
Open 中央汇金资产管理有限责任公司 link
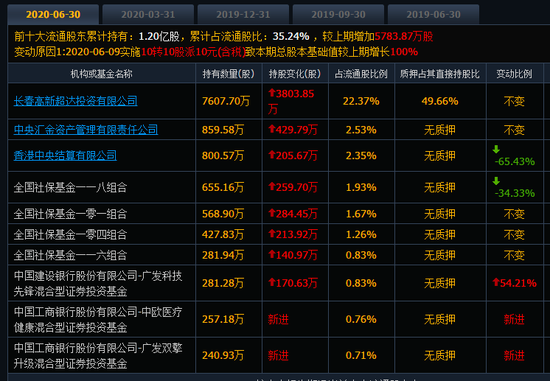[x=86, y=129]
